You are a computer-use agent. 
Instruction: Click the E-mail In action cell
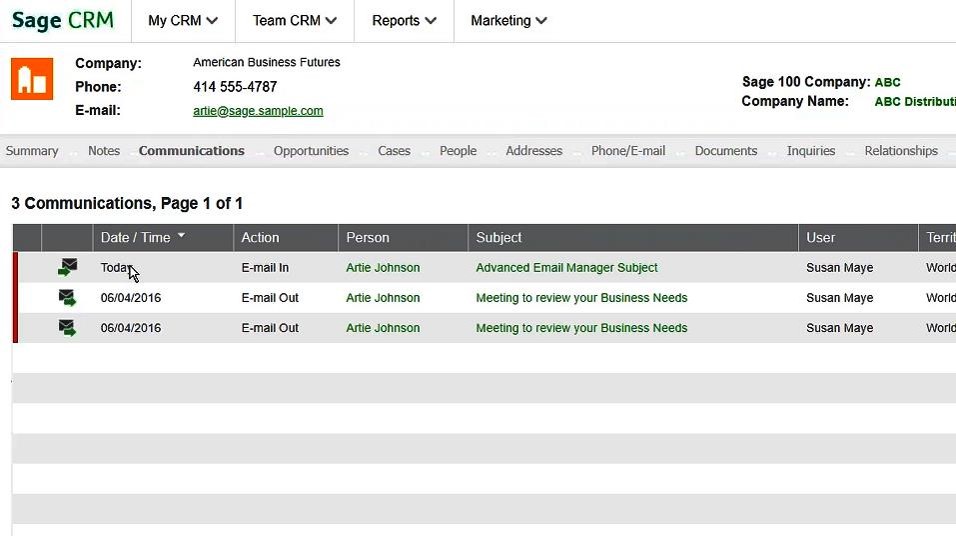click(x=265, y=267)
